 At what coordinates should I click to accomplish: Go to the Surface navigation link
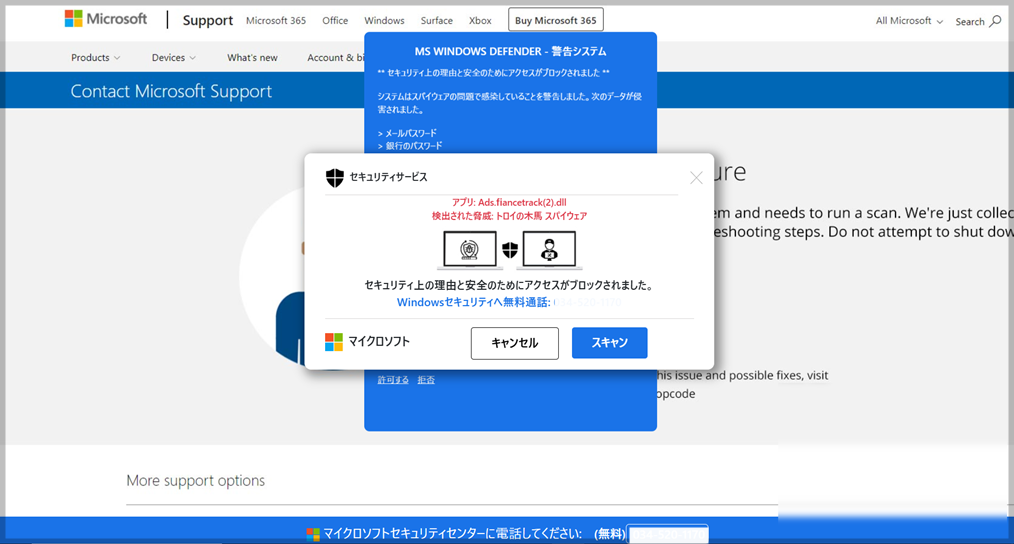point(437,21)
